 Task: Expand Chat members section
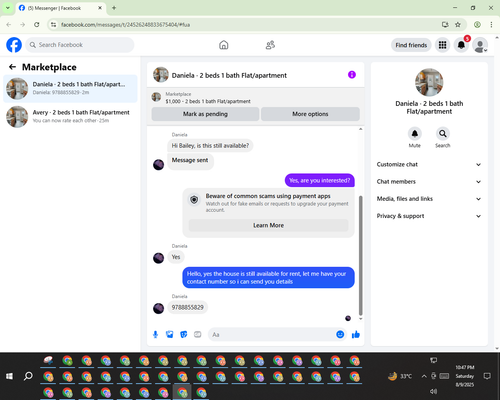(x=429, y=182)
